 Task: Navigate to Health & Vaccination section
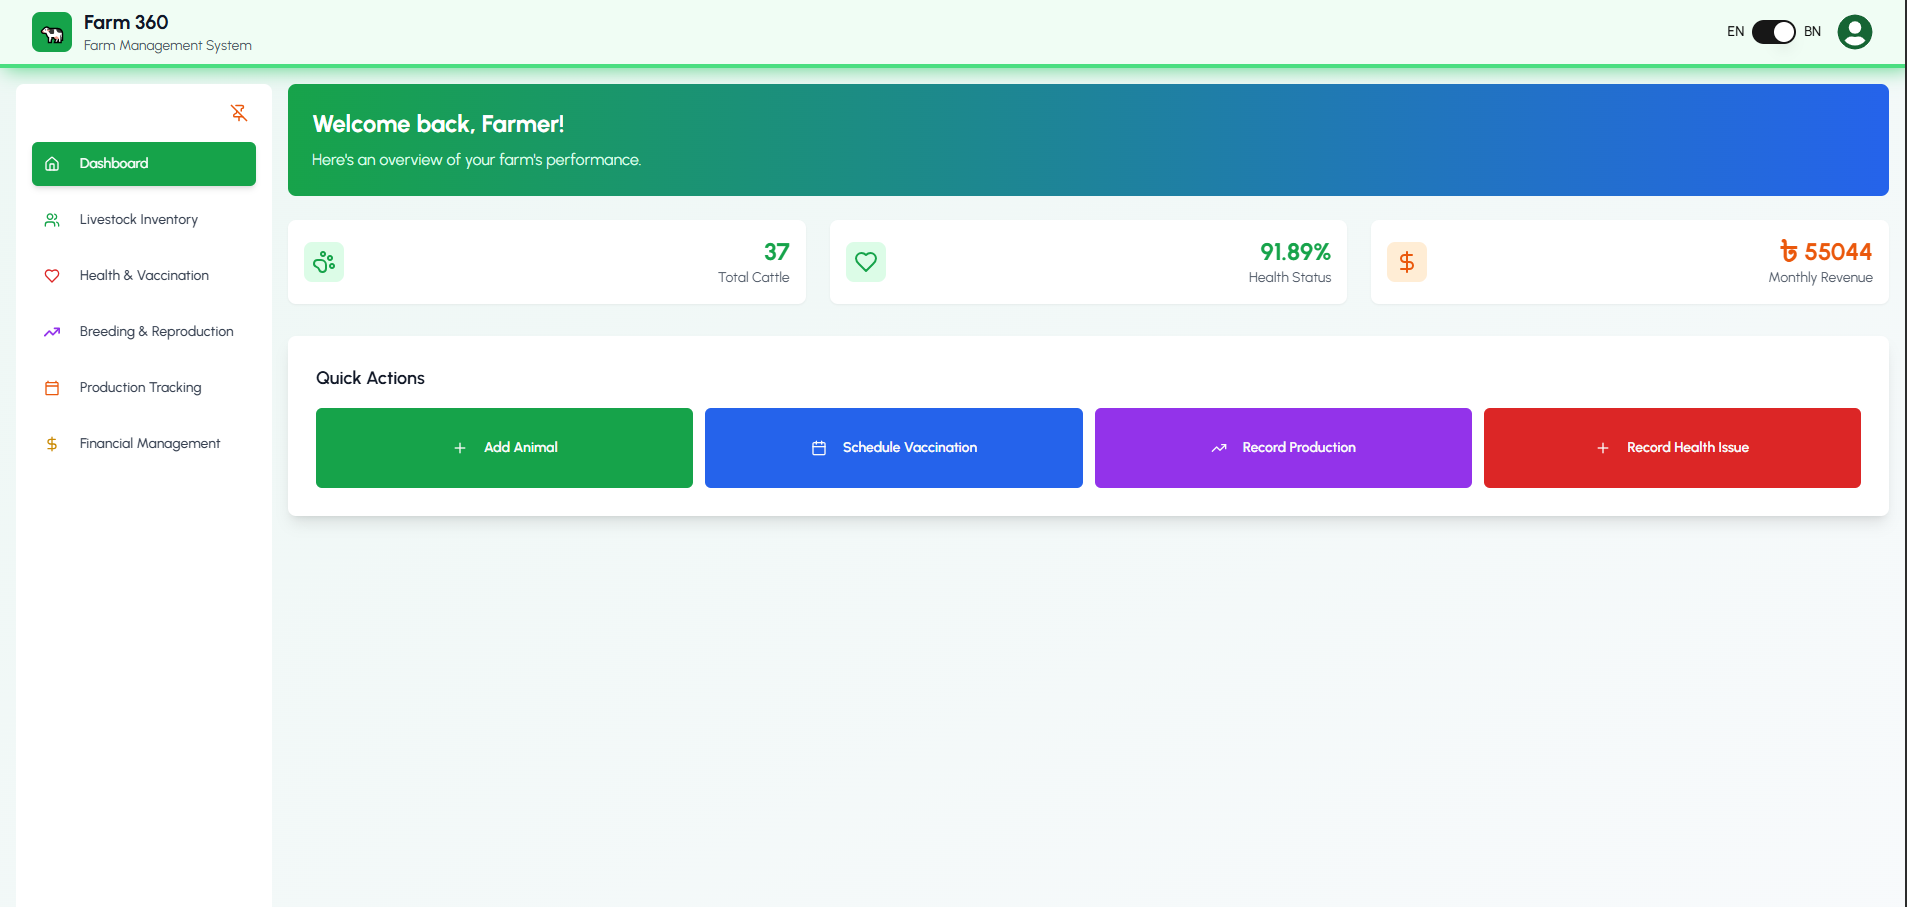point(144,275)
